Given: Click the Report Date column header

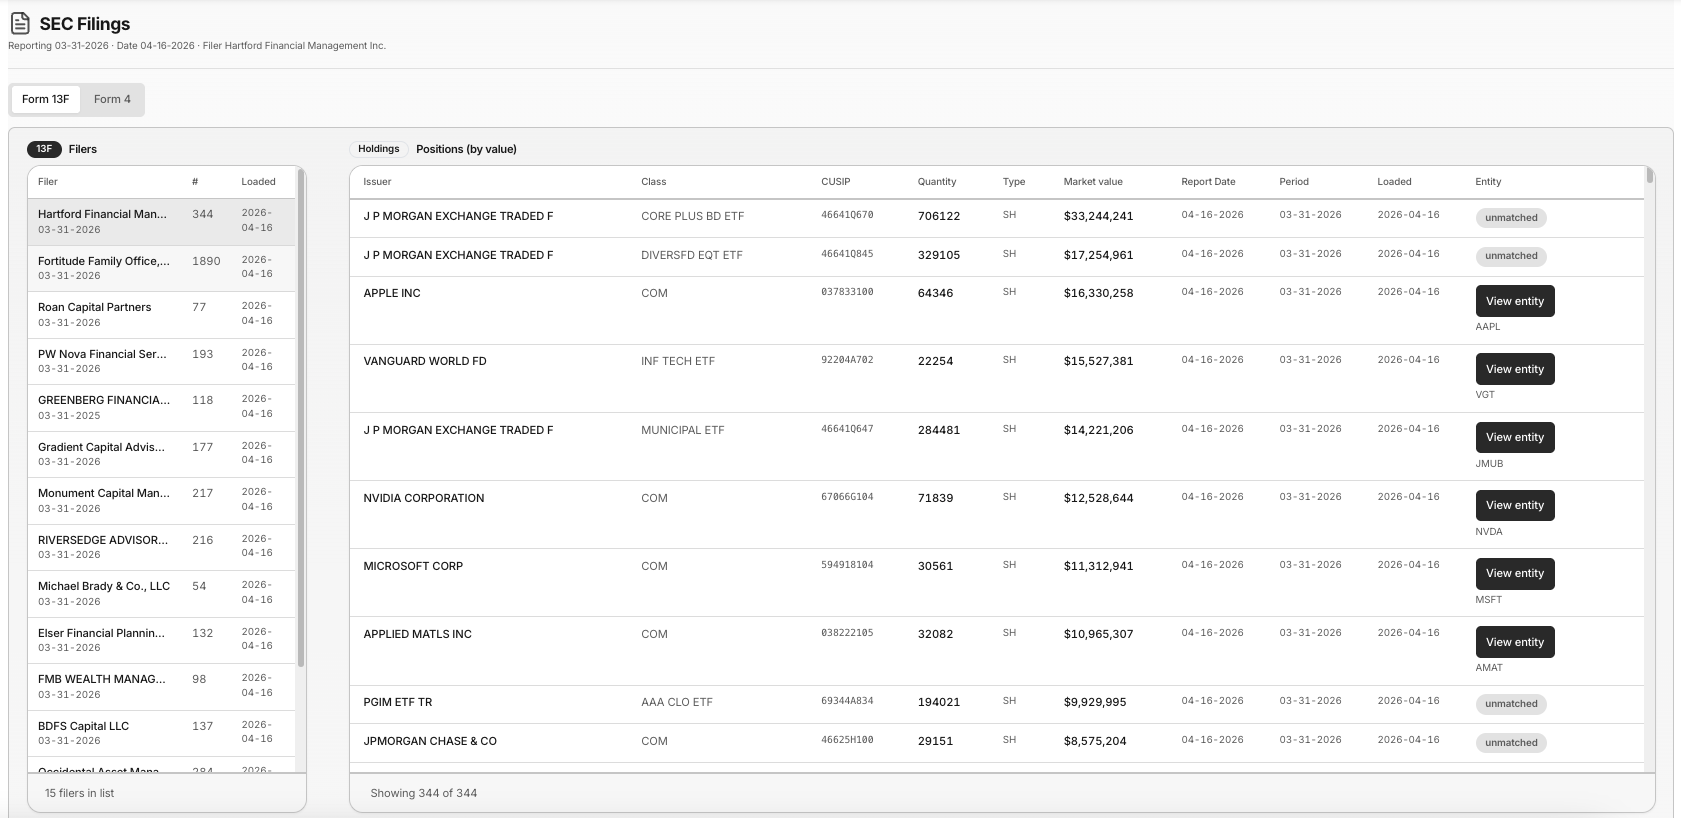Looking at the screenshot, I should [x=1208, y=182].
